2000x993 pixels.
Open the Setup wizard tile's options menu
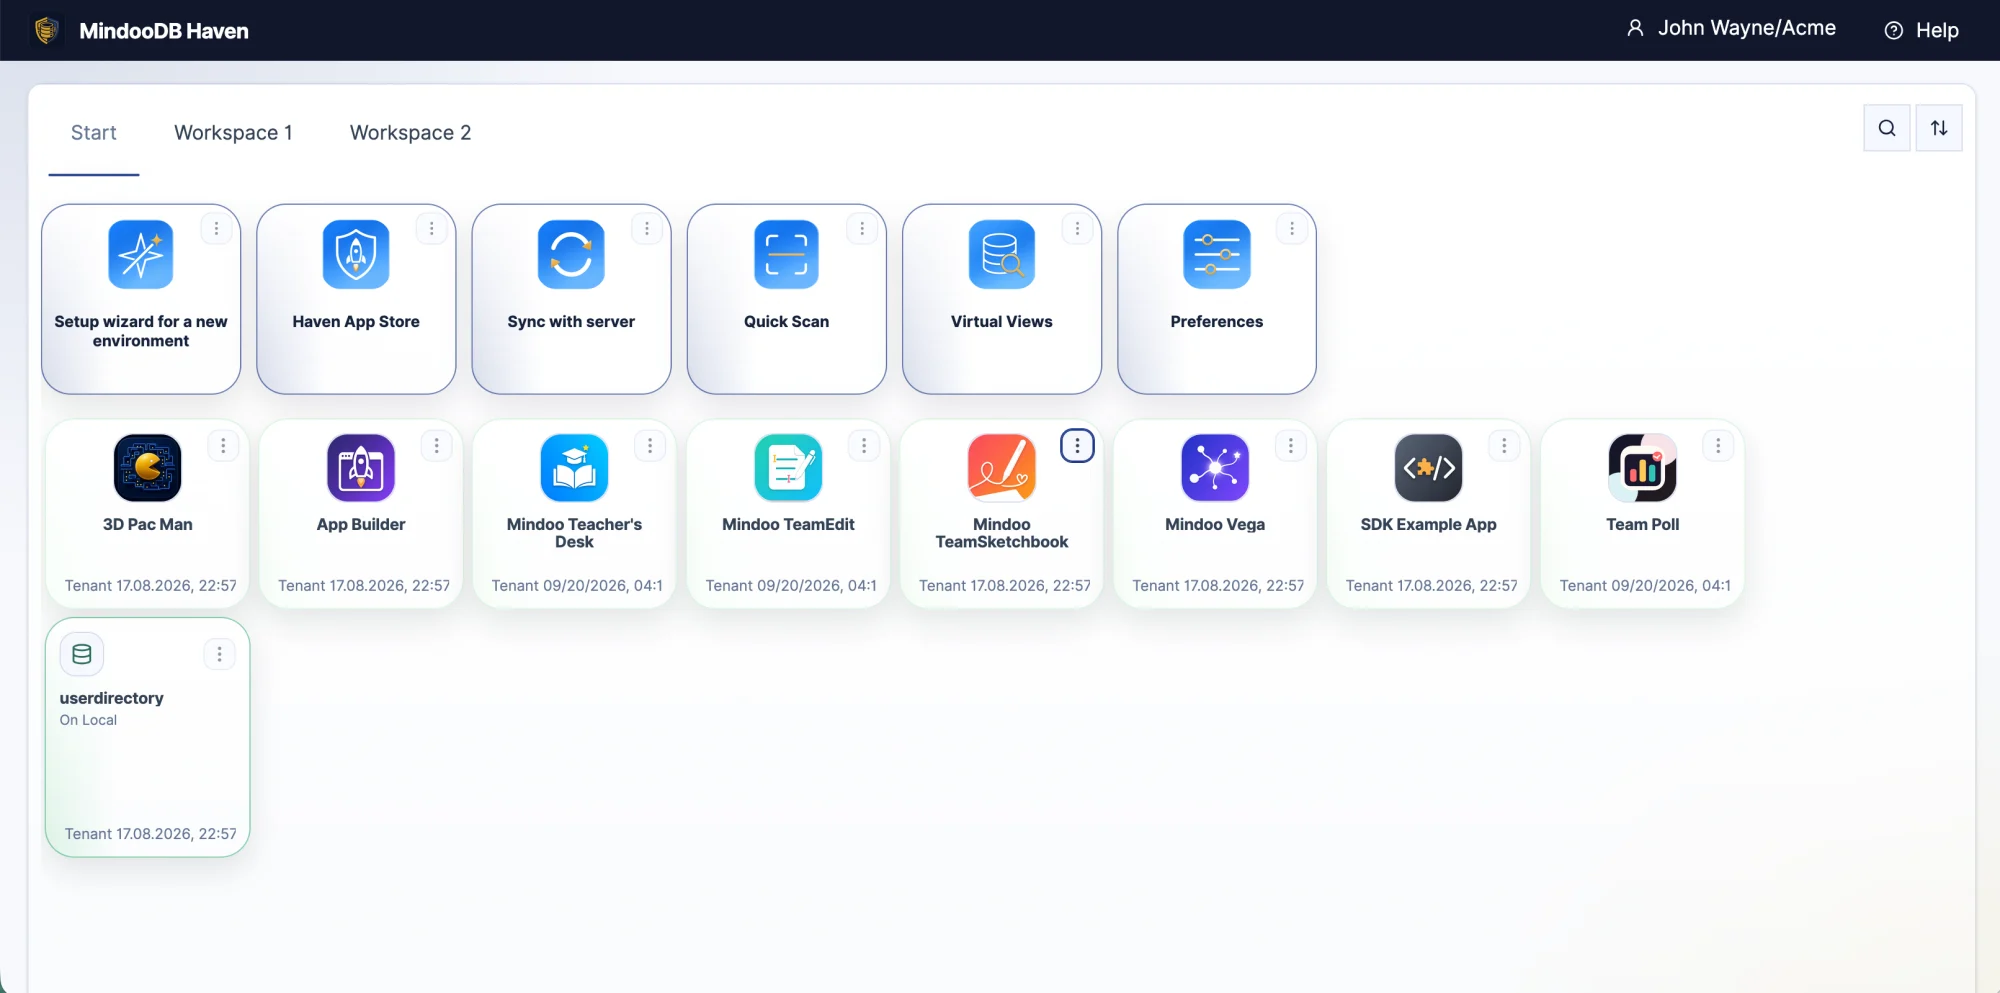point(216,229)
